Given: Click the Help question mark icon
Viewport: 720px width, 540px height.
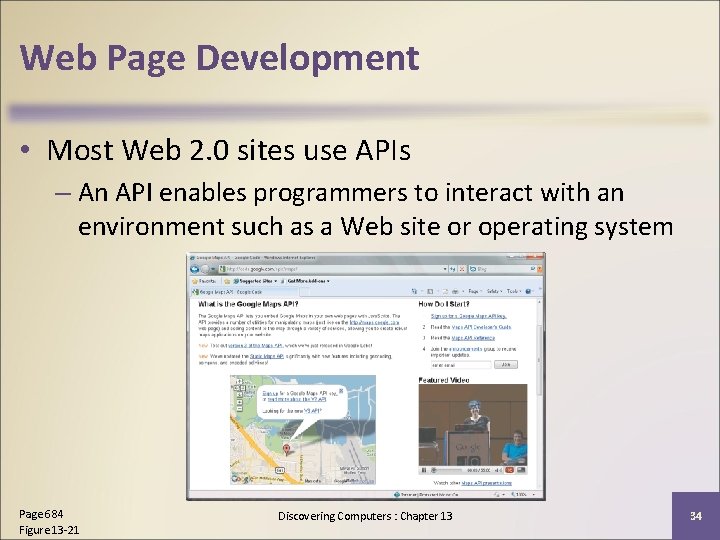Looking at the screenshot, I should click(528, 292).
